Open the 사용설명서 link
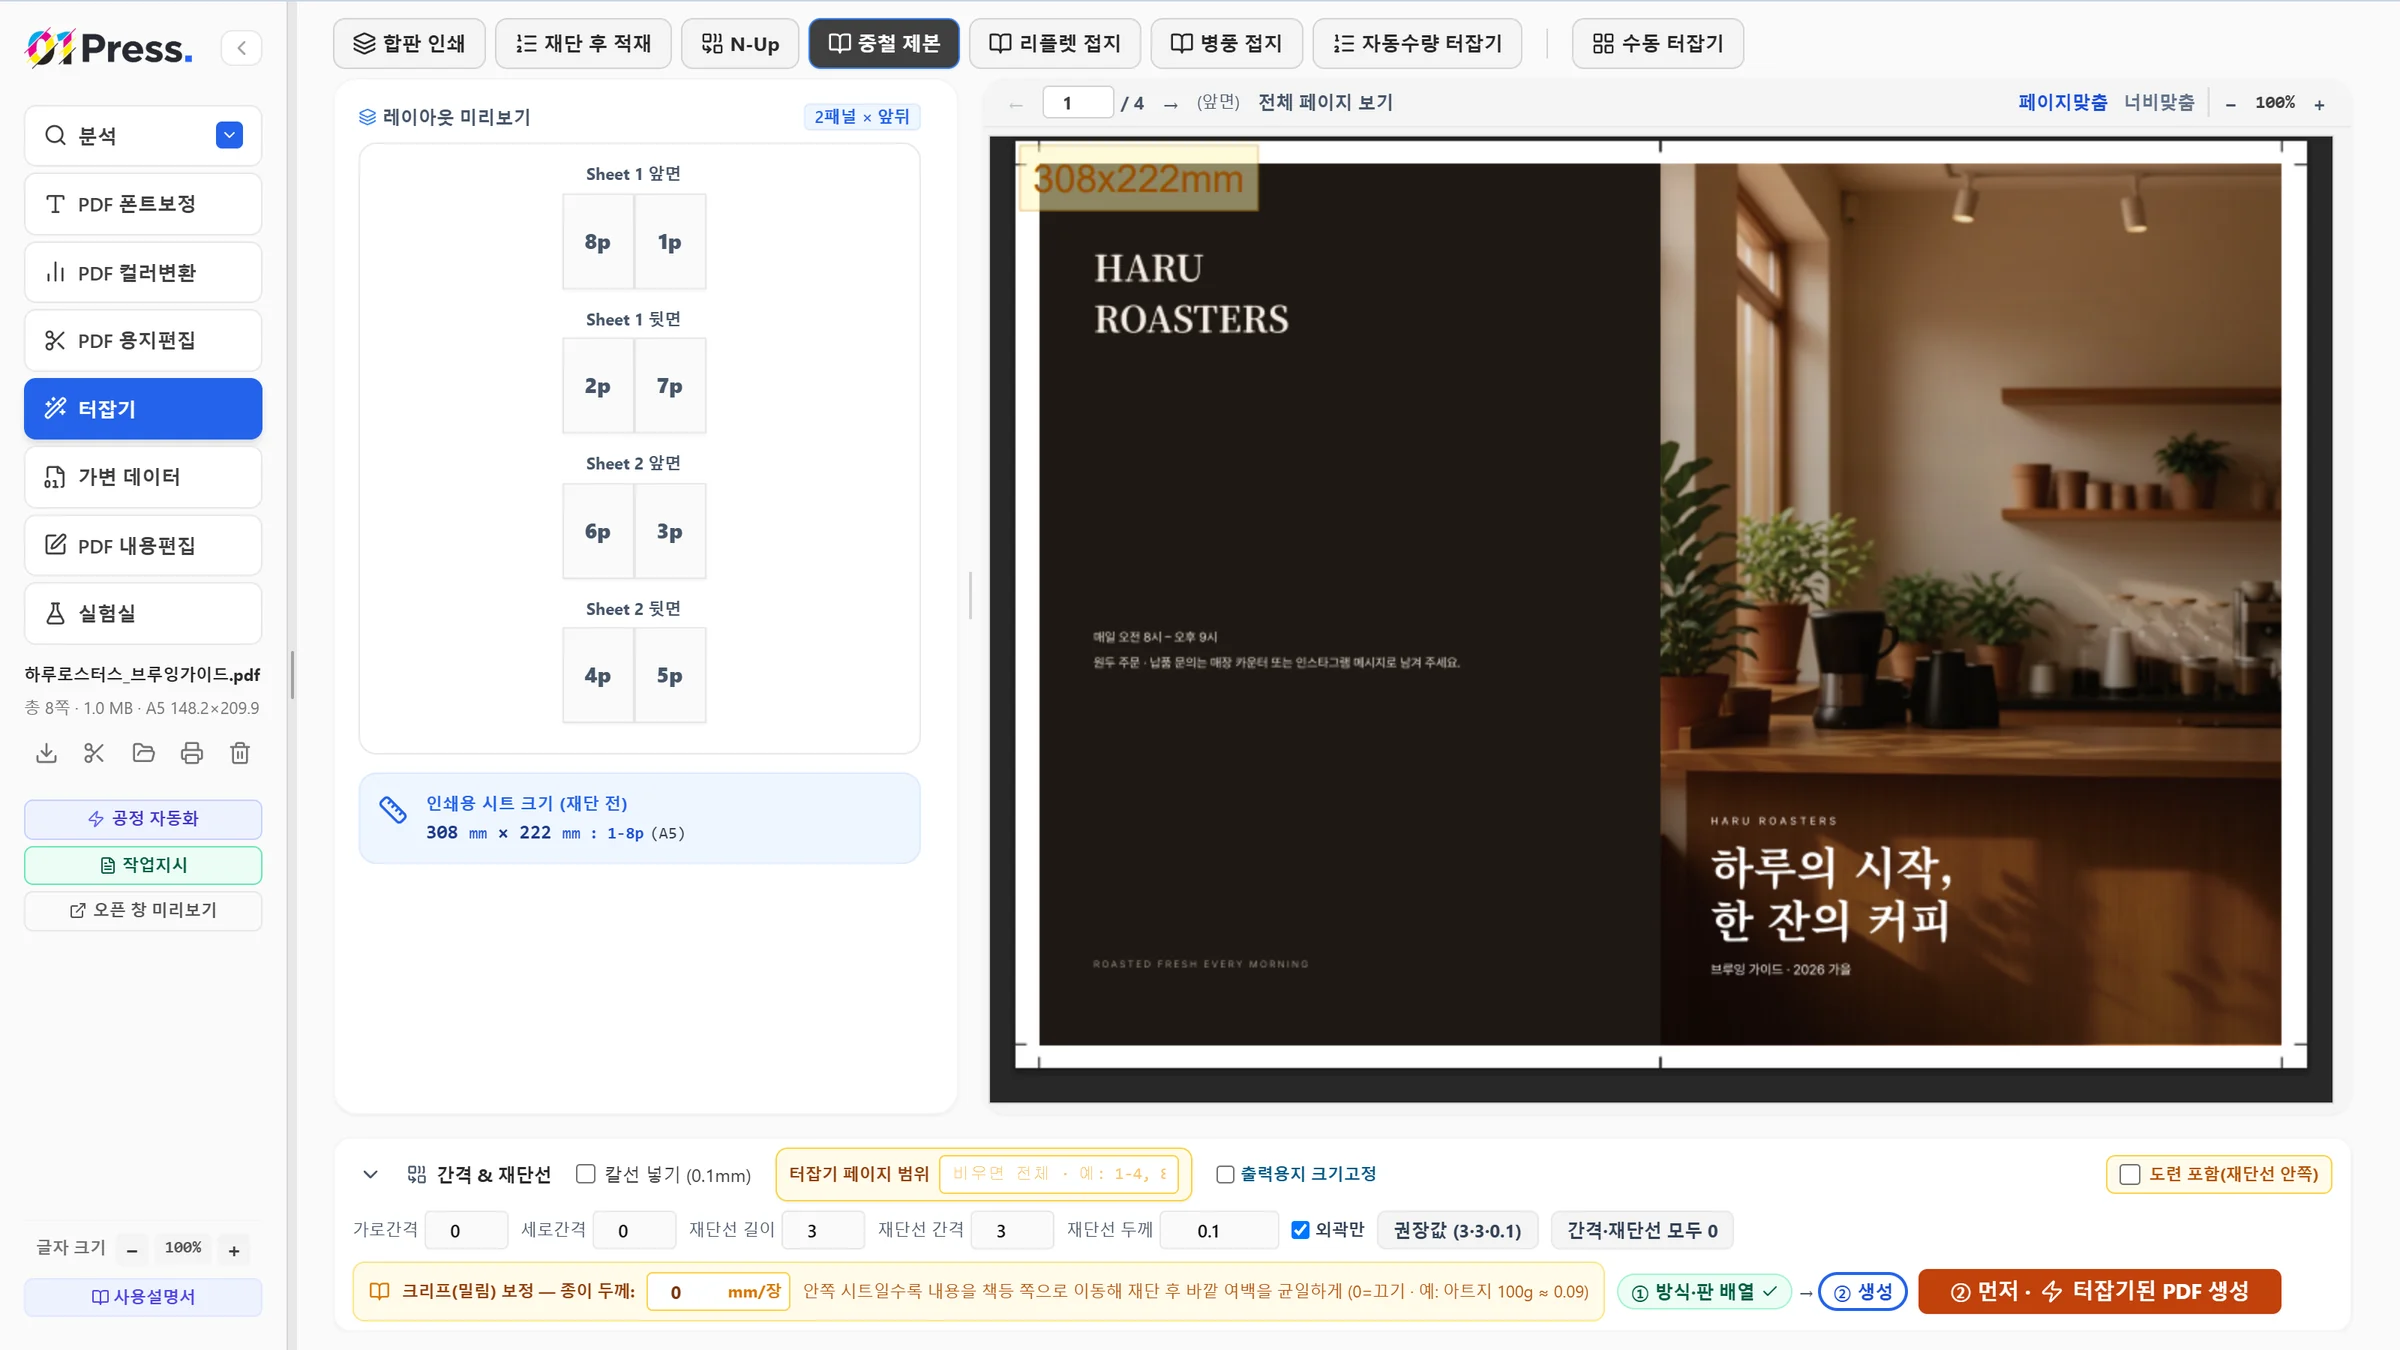The image size is (2400, 1350). coord(143,1297)
